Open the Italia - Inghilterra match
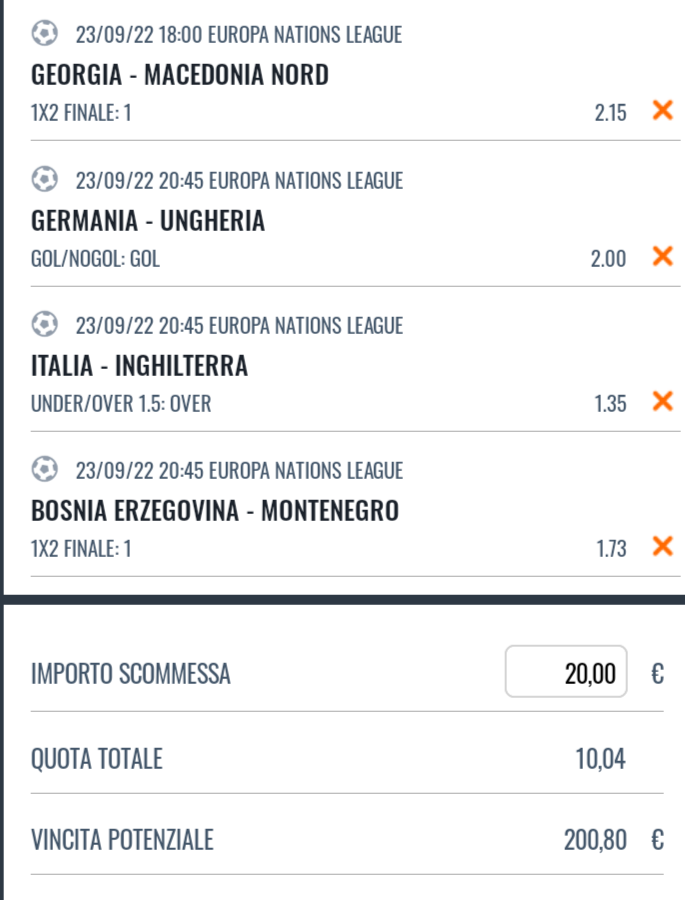 [x=140, y=366]
